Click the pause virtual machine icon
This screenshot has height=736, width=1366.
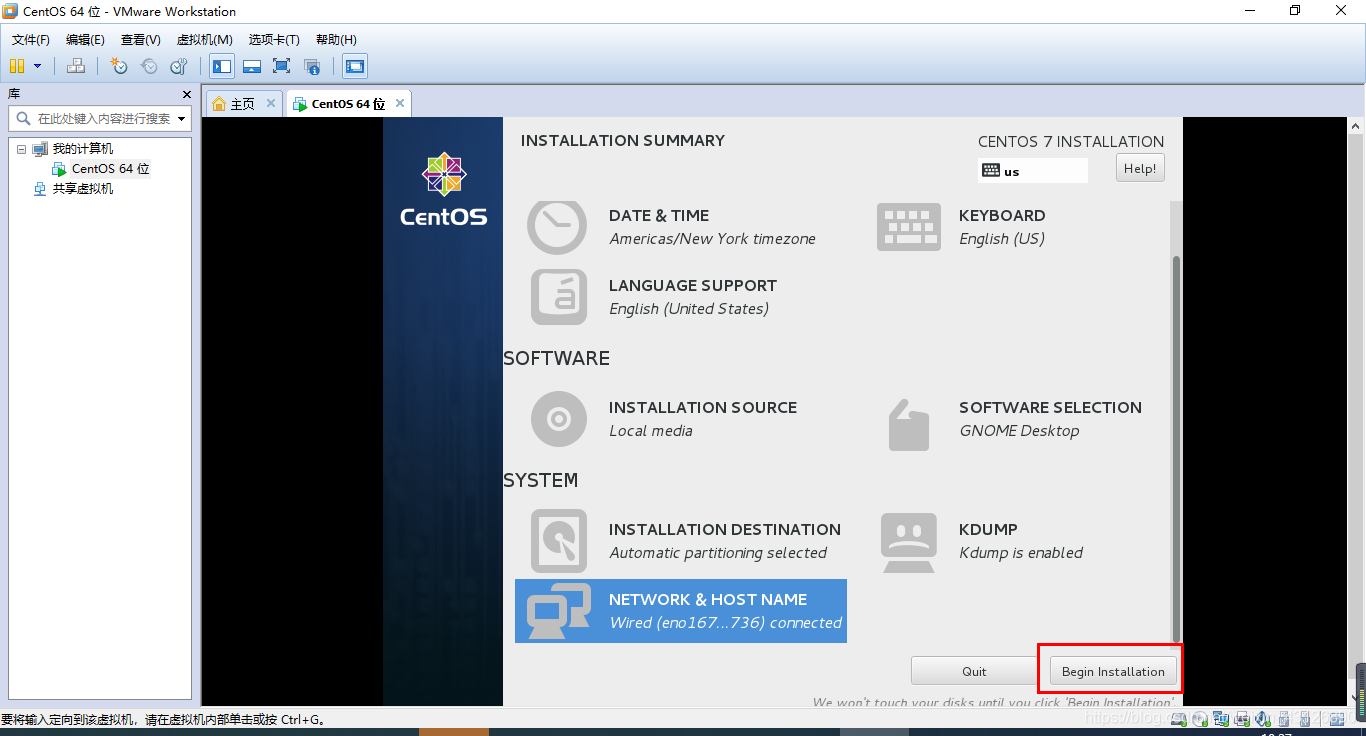(x=16, y=66)
